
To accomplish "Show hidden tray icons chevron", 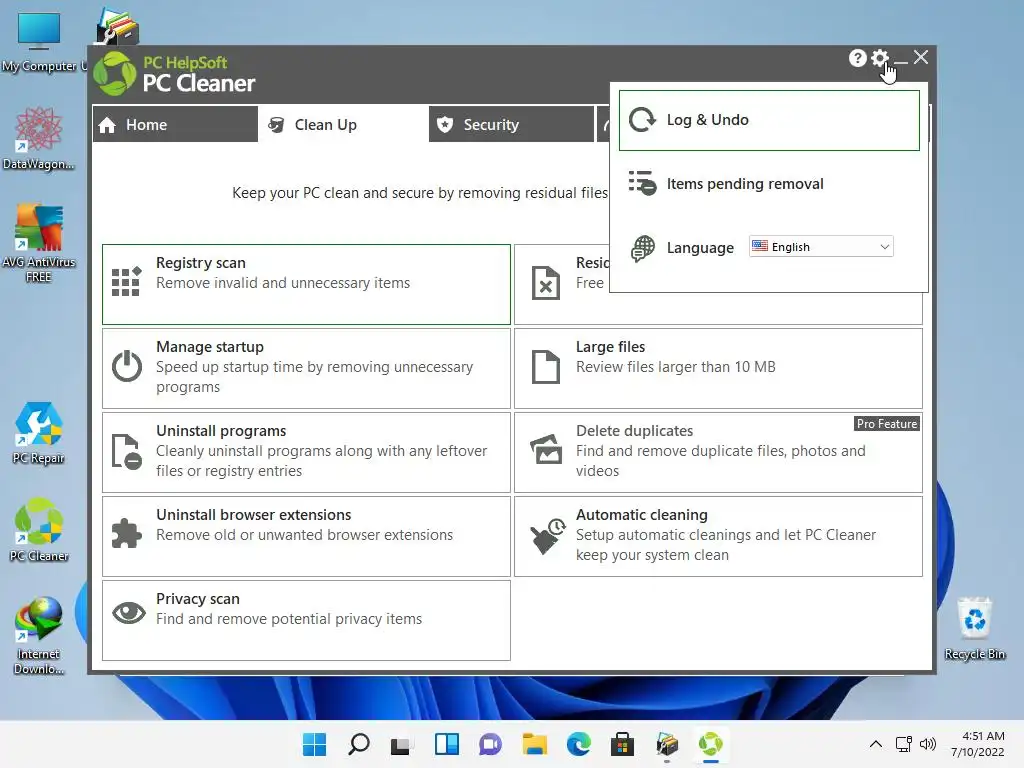I will click(876, 744).
